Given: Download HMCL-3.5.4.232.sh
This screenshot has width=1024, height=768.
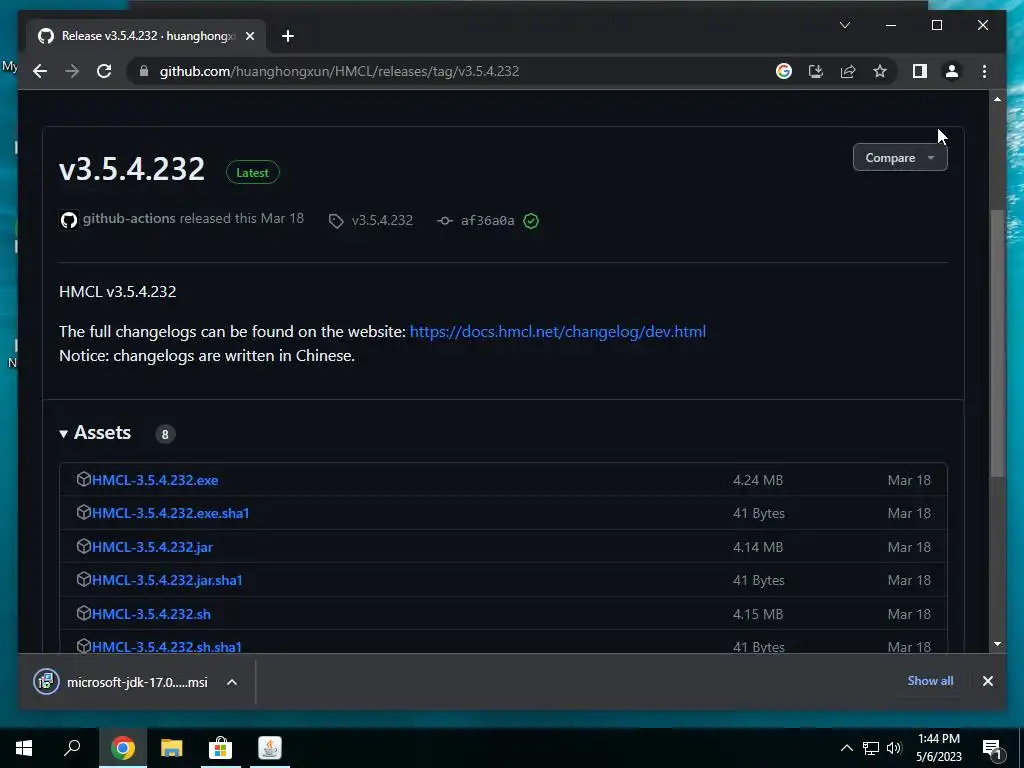Looking at the screenshot, I should pyautogui.click(x=151, y=614).
